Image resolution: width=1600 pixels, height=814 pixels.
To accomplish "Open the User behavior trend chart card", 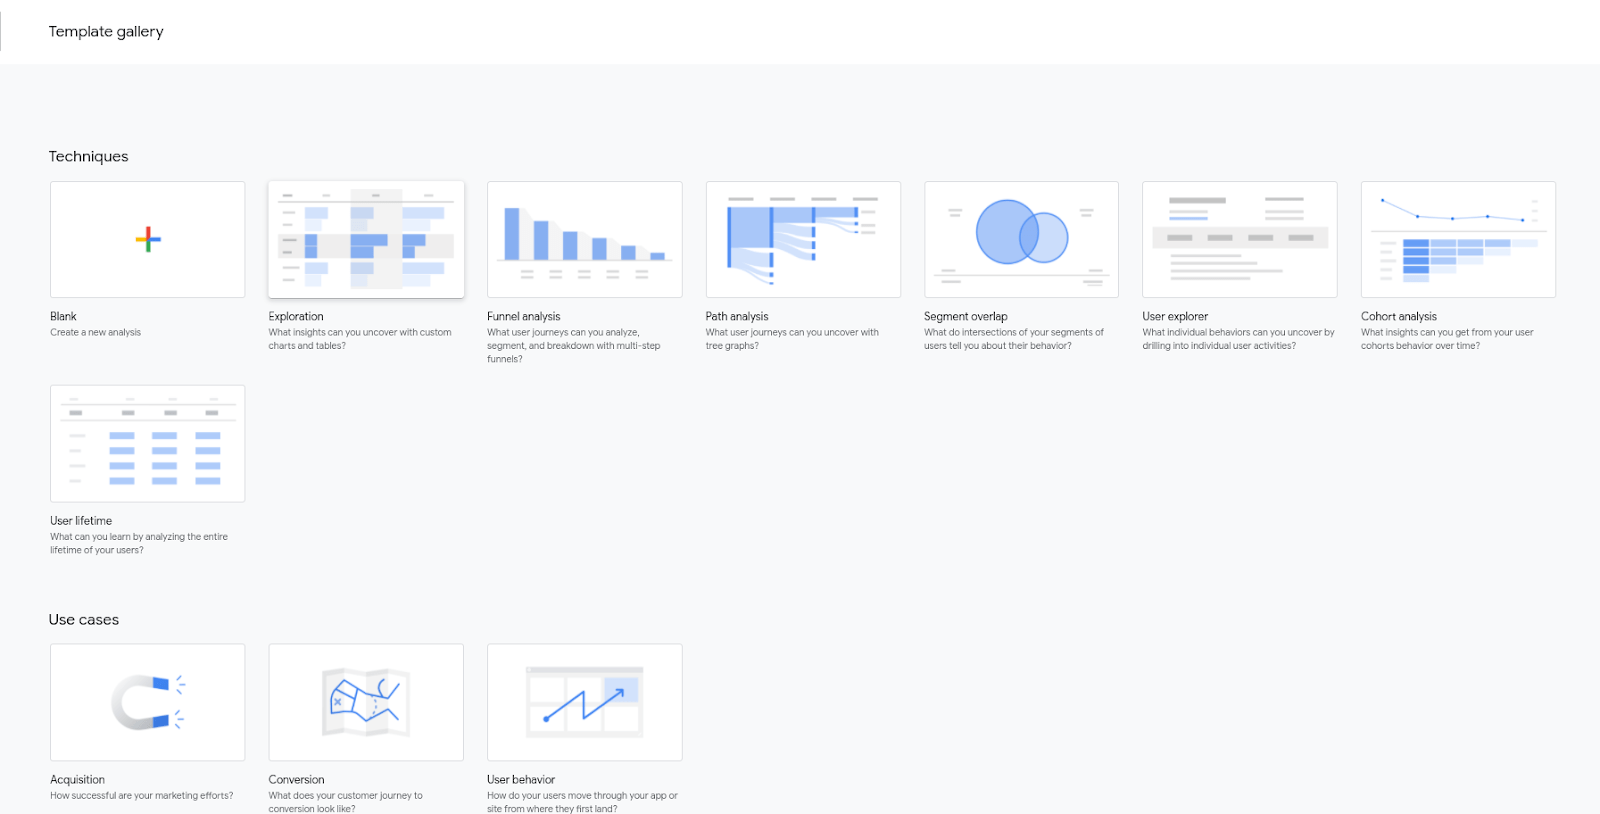I will coord(585,702).
